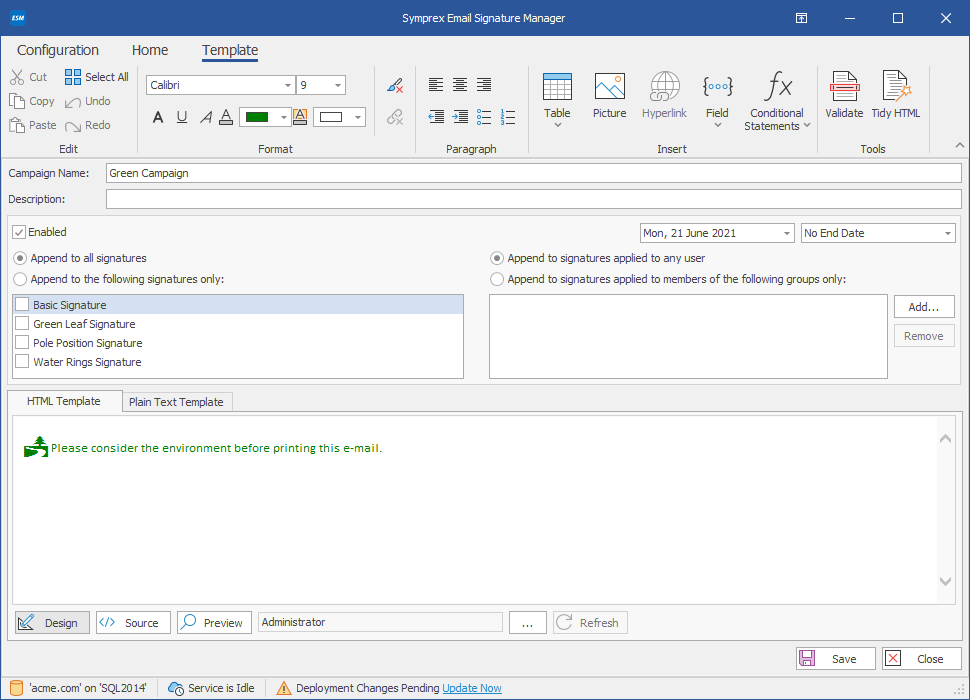Screen dimensions: 970x700
Task: Increase the paragraph indent
Action: point(460,117)
